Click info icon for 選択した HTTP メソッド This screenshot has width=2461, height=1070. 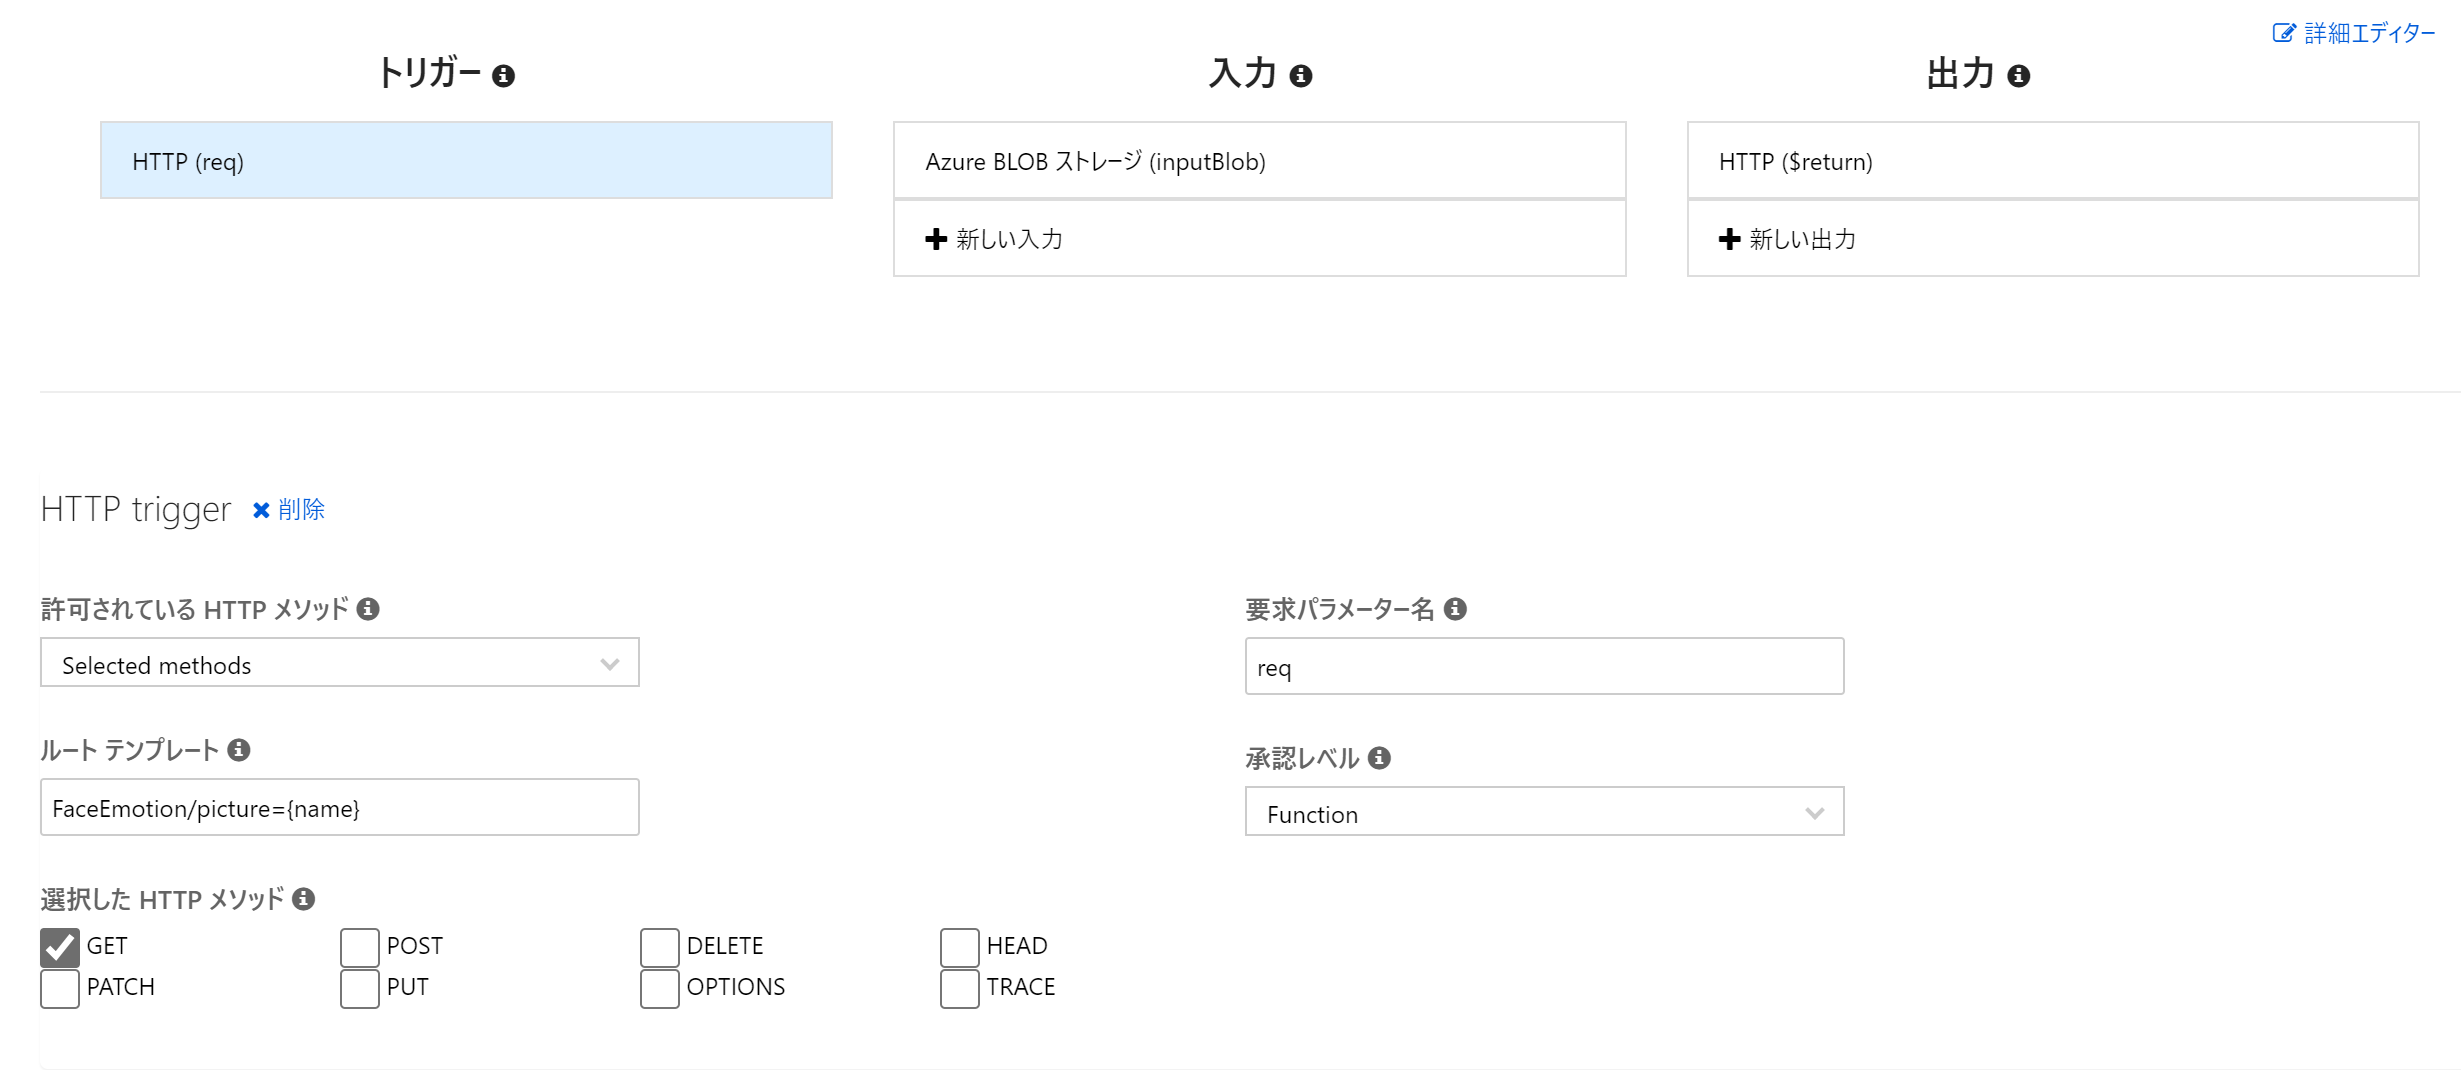304,899
